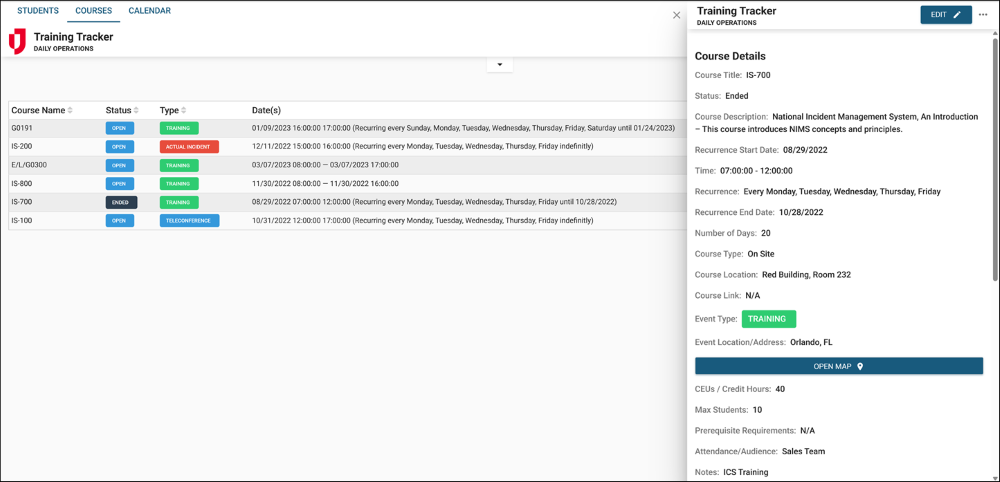
Task: Switch to the Students tab
Action: click(x=38, y=11)
